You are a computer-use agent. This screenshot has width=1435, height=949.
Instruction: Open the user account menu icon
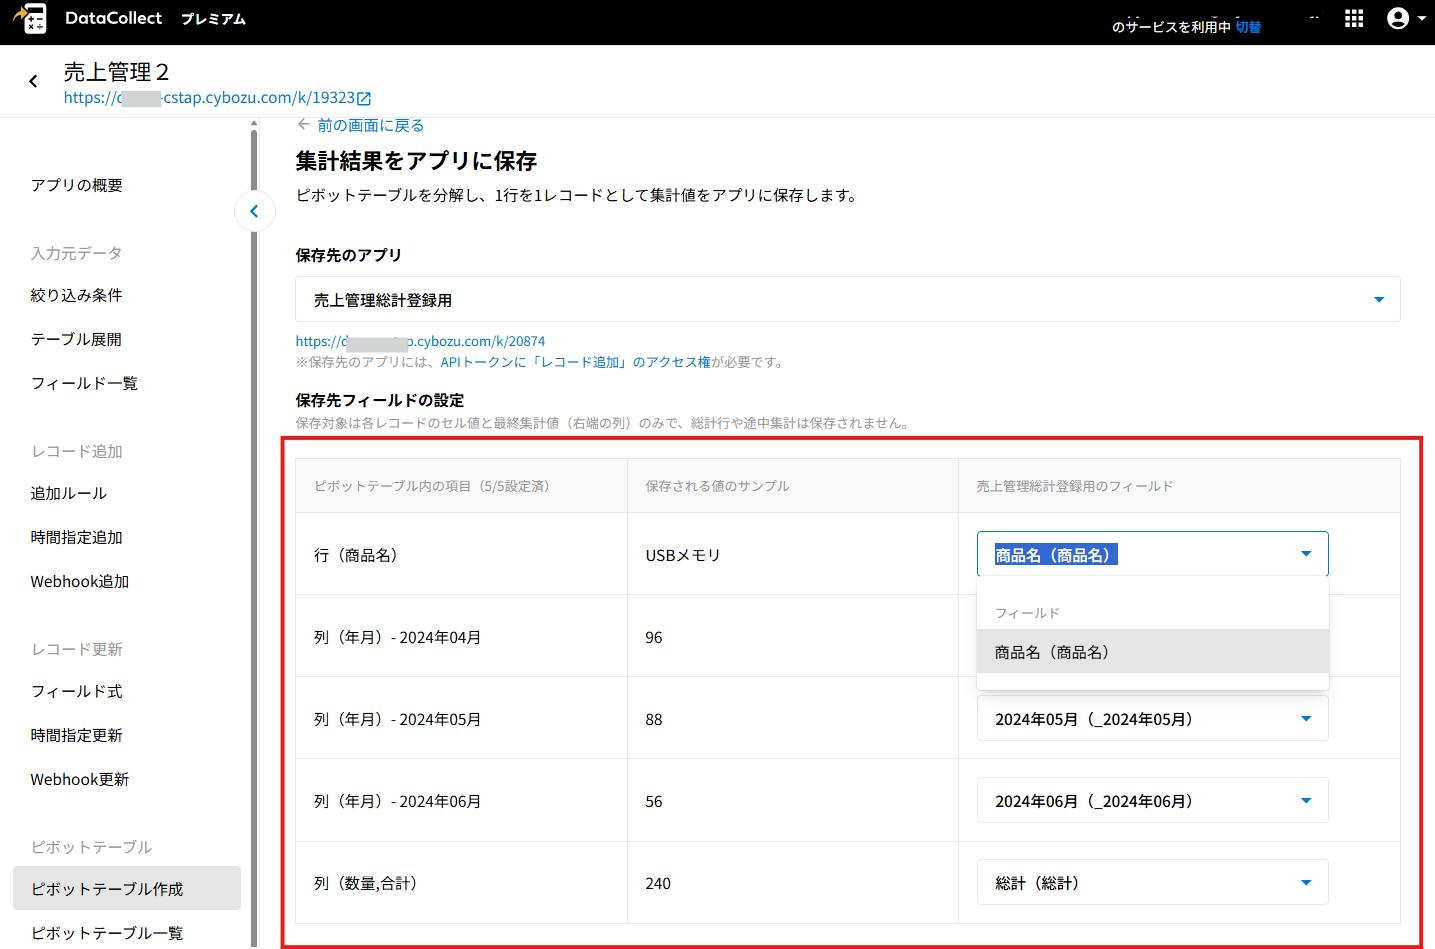tap(1398, 19)
